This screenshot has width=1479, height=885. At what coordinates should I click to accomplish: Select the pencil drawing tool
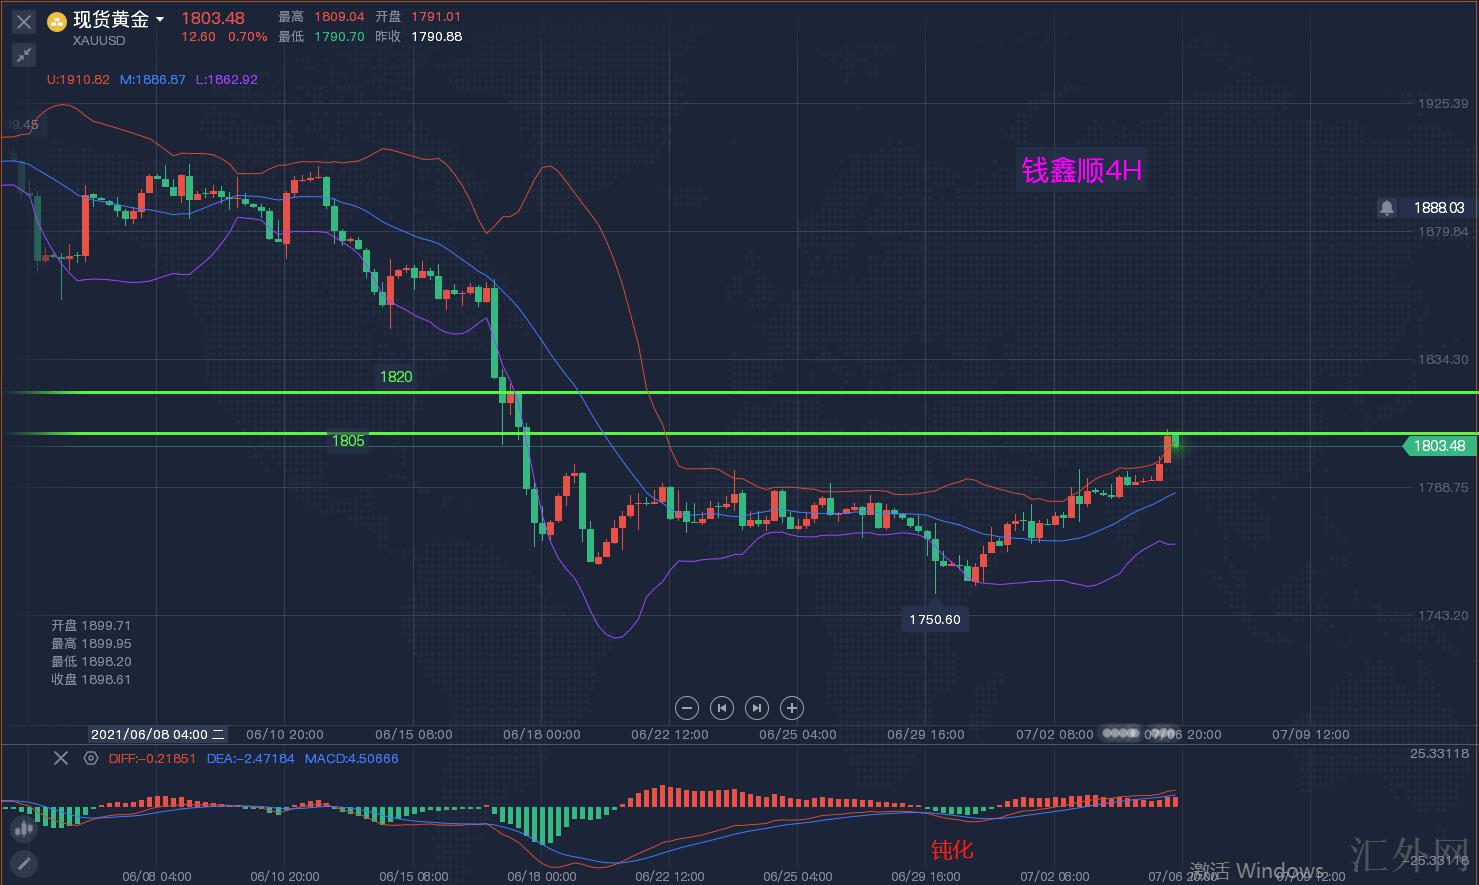pyautogui.click(x=24, y=862)
